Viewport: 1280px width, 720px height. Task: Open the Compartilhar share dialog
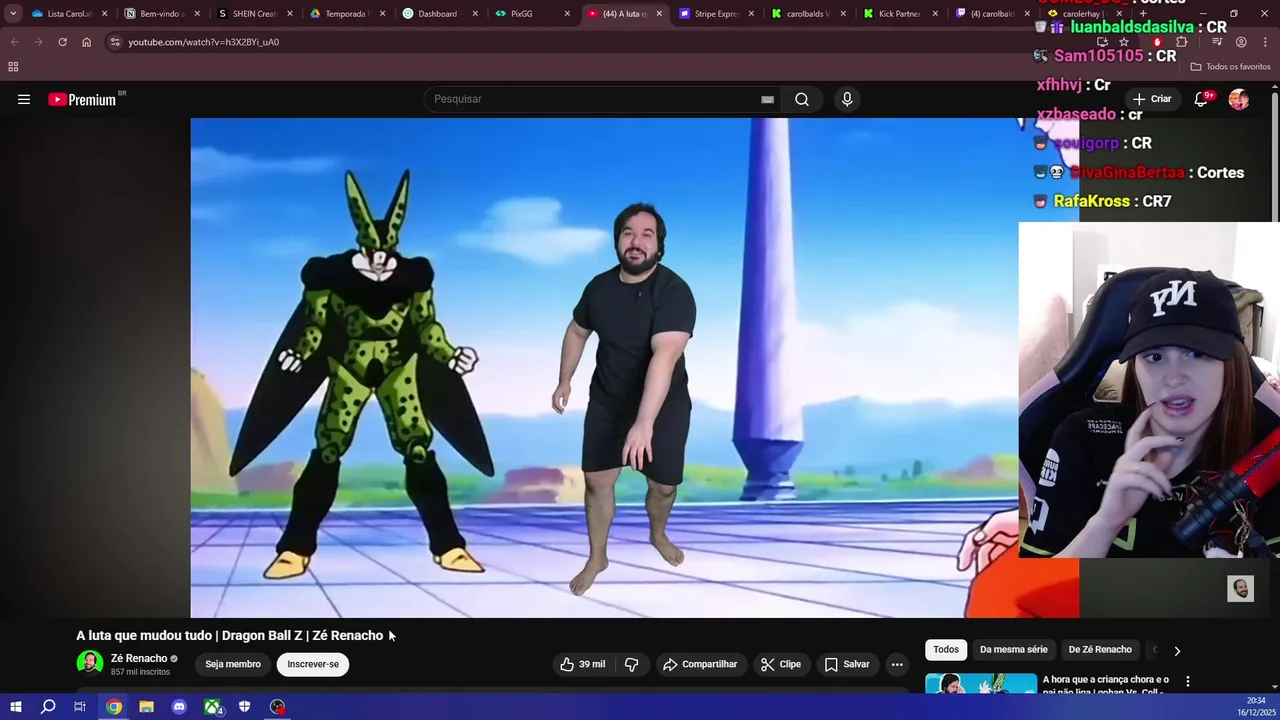click(x=700, y=664)
